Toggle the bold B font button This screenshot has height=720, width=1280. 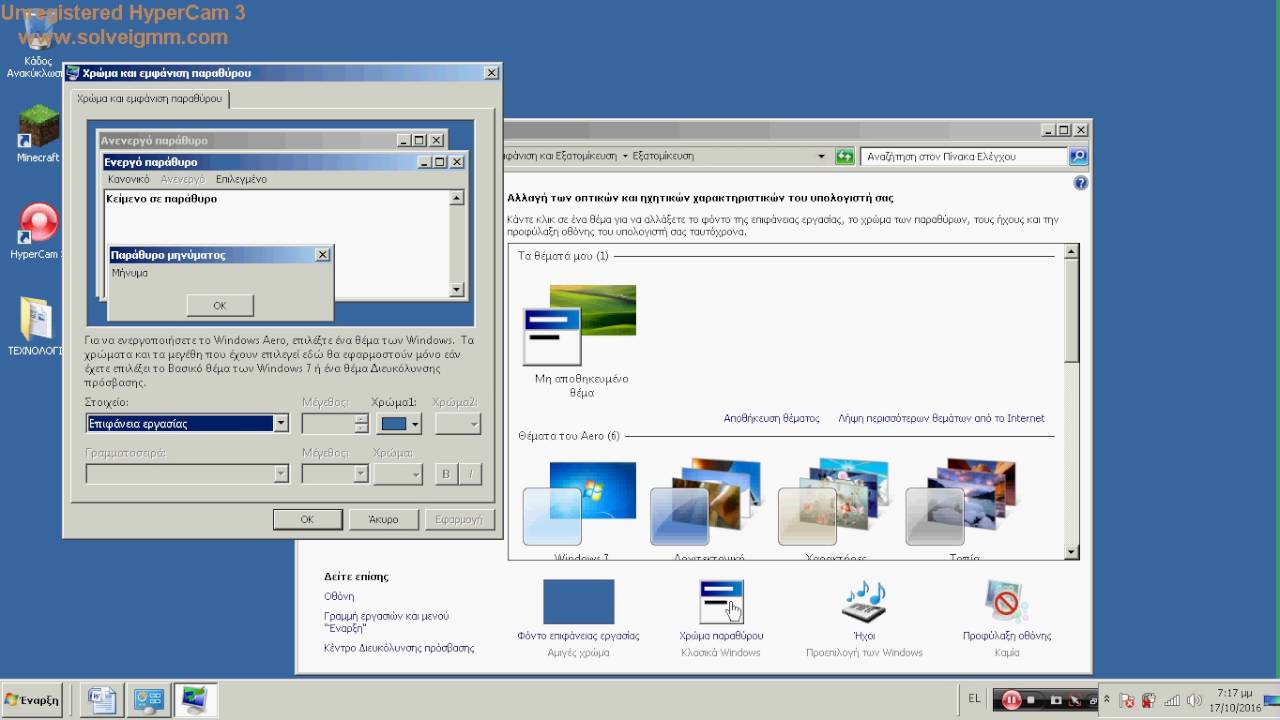pos(446,474)
